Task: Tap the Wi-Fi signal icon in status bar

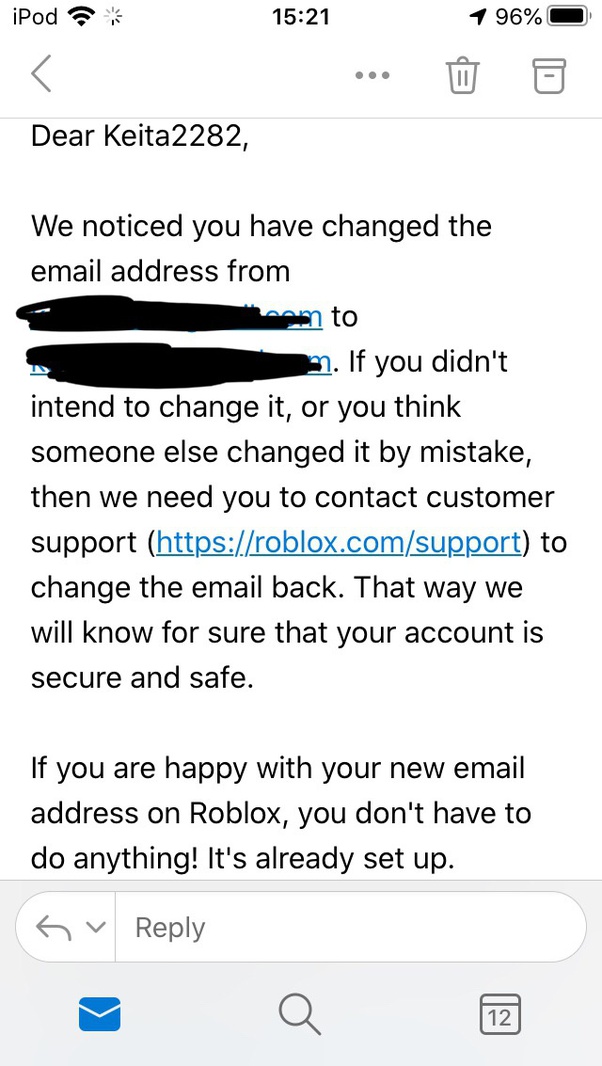Action: point(84,16)
